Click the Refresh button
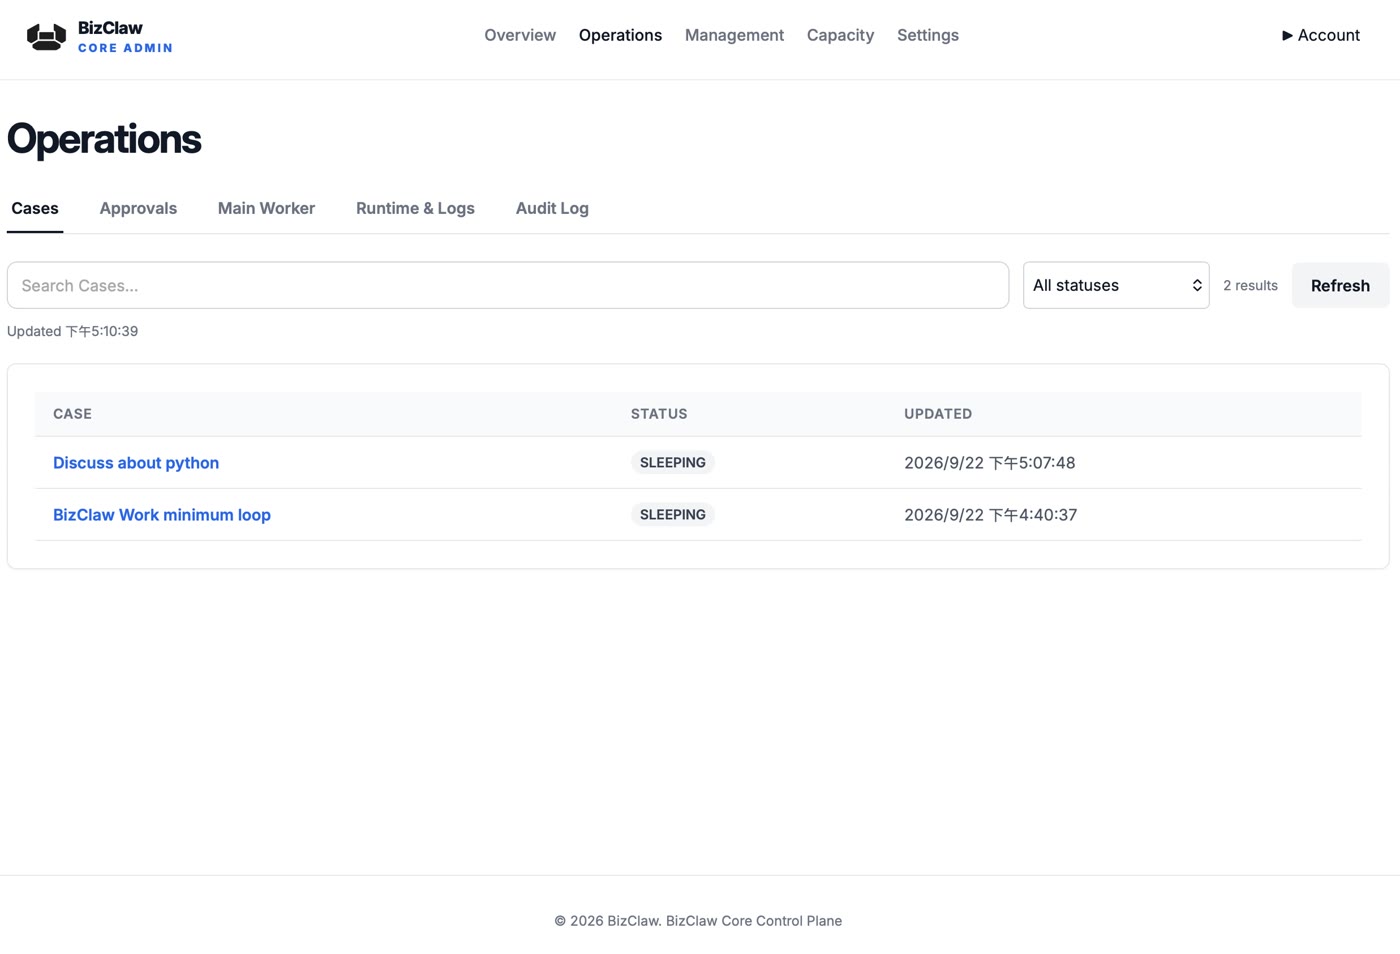Viewport: 1400px width, 954px height. (x=1340, y=285)
